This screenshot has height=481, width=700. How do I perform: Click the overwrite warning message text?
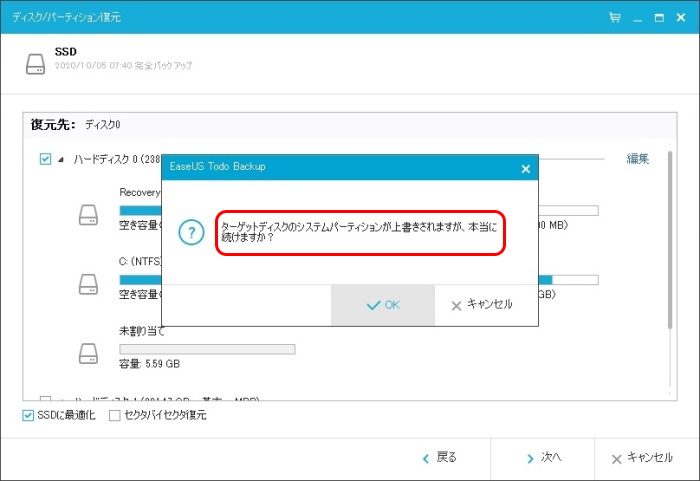359,232
